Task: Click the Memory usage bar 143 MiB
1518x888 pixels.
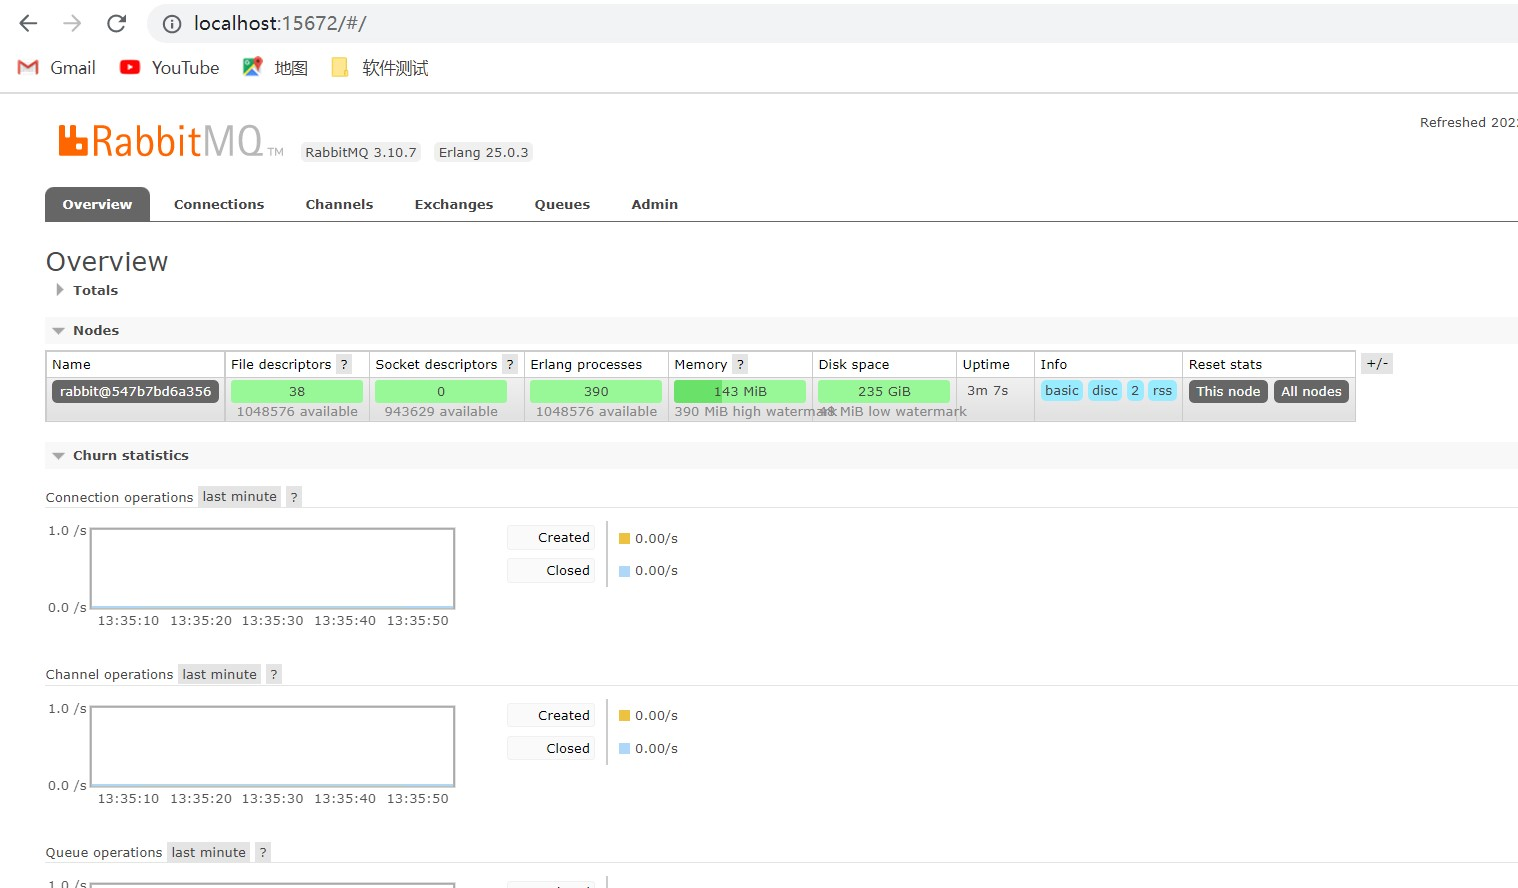Action: (740, 391)
